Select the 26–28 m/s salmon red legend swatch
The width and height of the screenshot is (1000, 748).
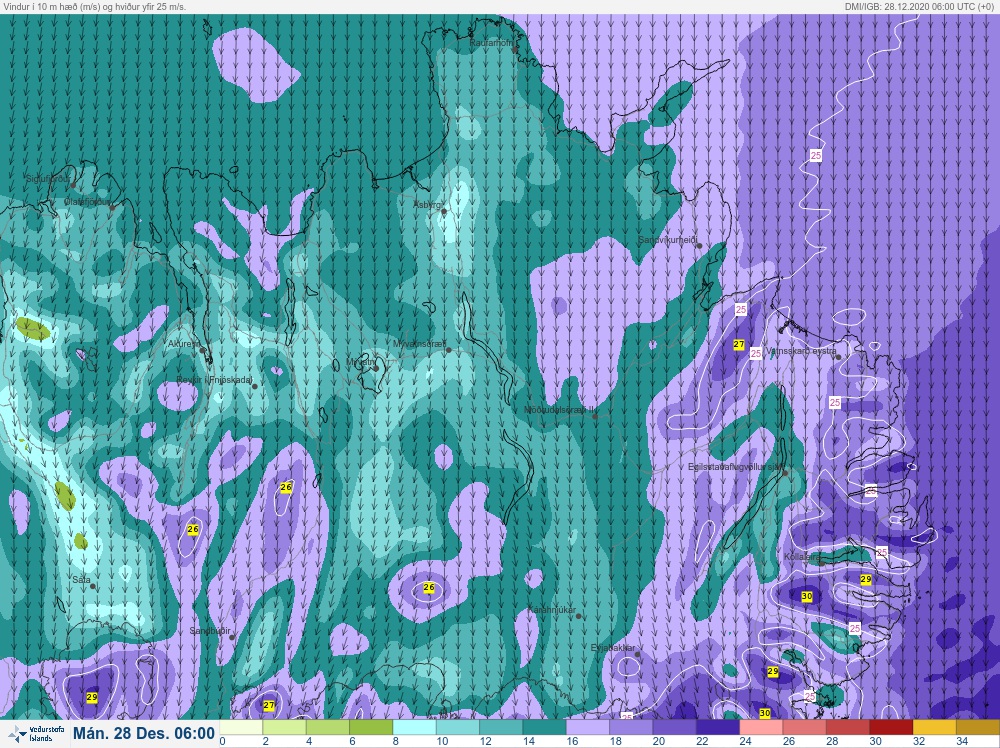pyautogui.click(x=804, y=727)
